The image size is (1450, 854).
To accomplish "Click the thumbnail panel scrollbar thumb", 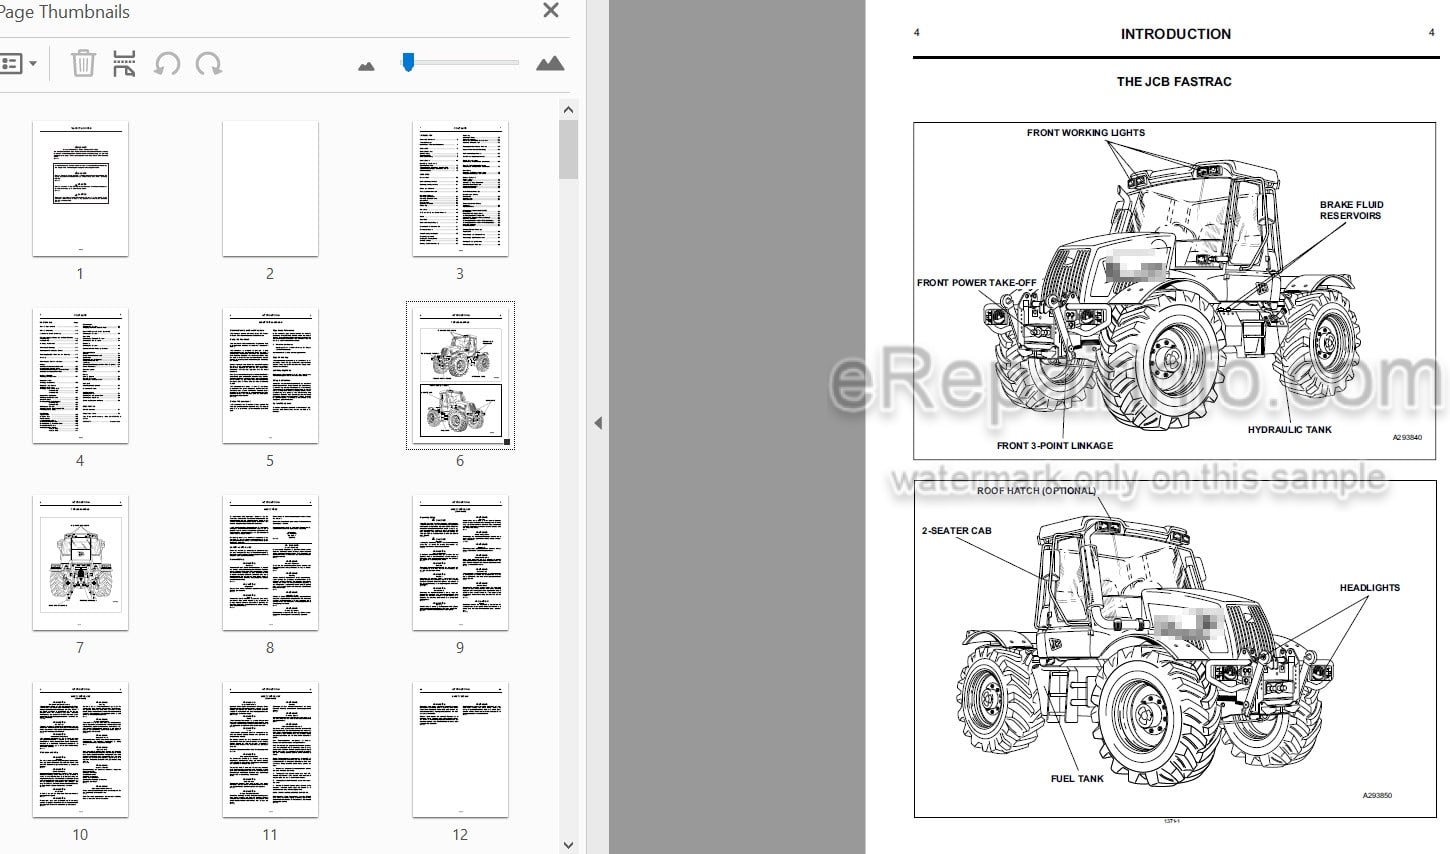I will pyautogui.click(x=568, y=150).
